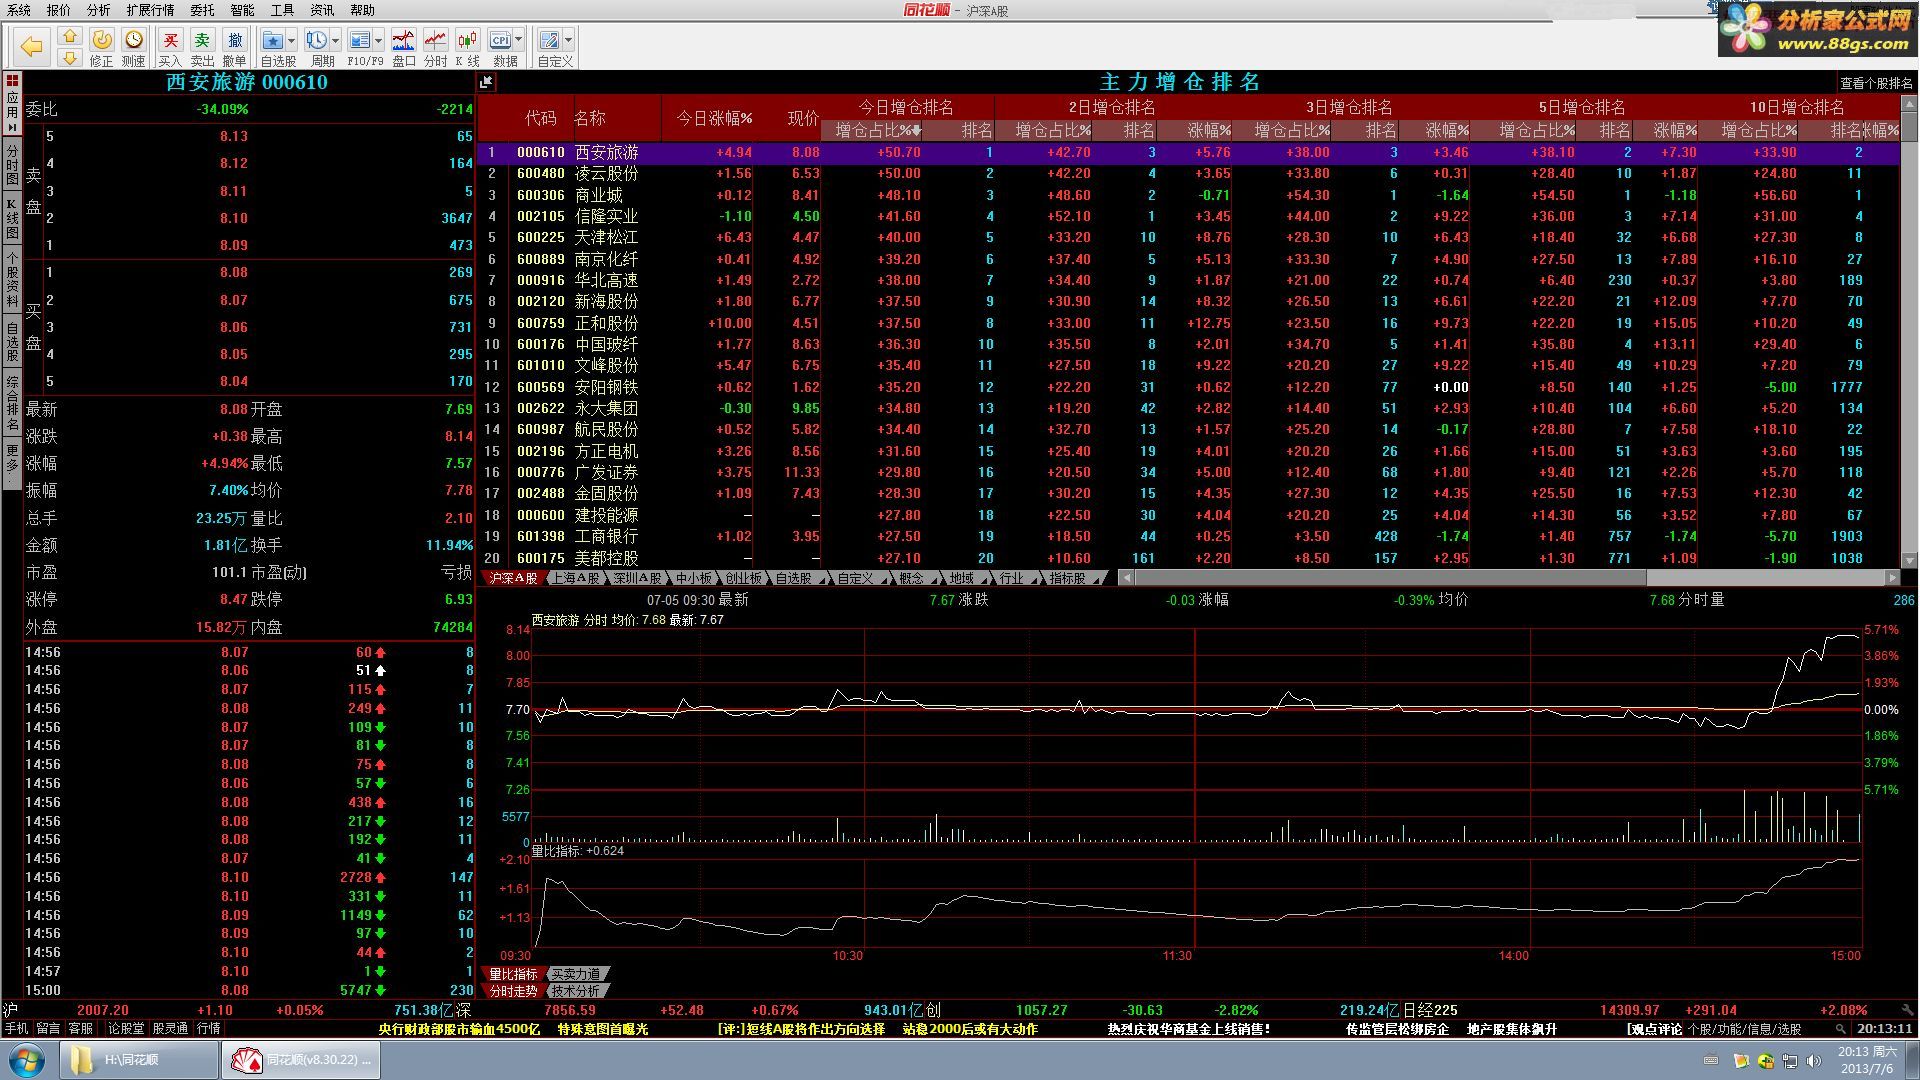The image size is (1920, 1080).
Task: Switch to the 中小板 tab
Action: [x=693, y=578]
